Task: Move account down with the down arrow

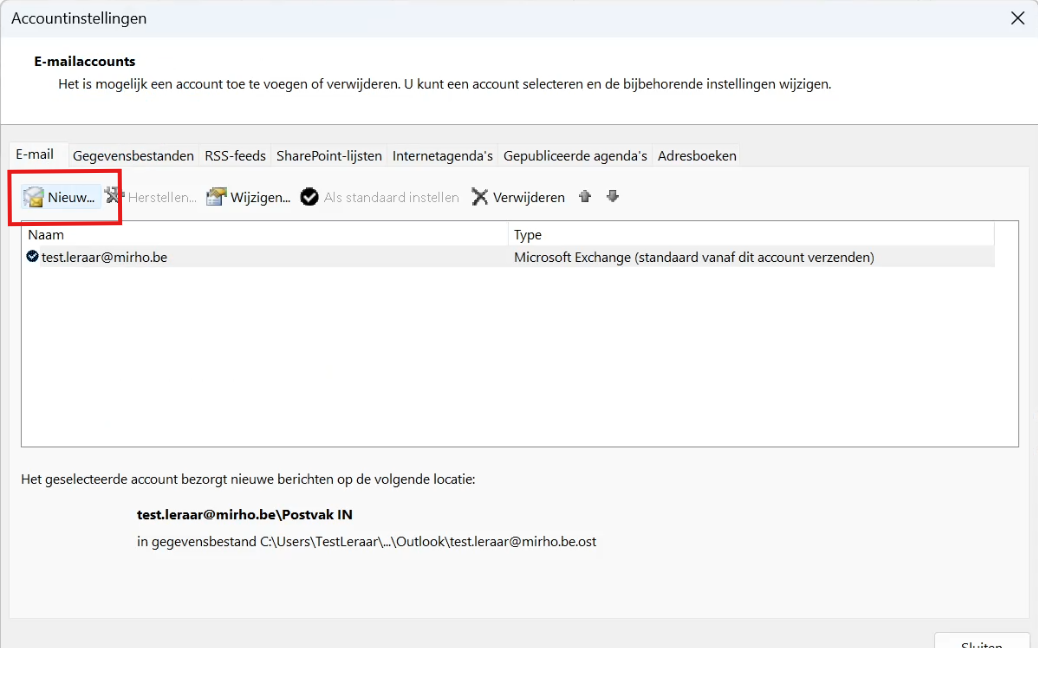Action: click(x=613, y=197)
